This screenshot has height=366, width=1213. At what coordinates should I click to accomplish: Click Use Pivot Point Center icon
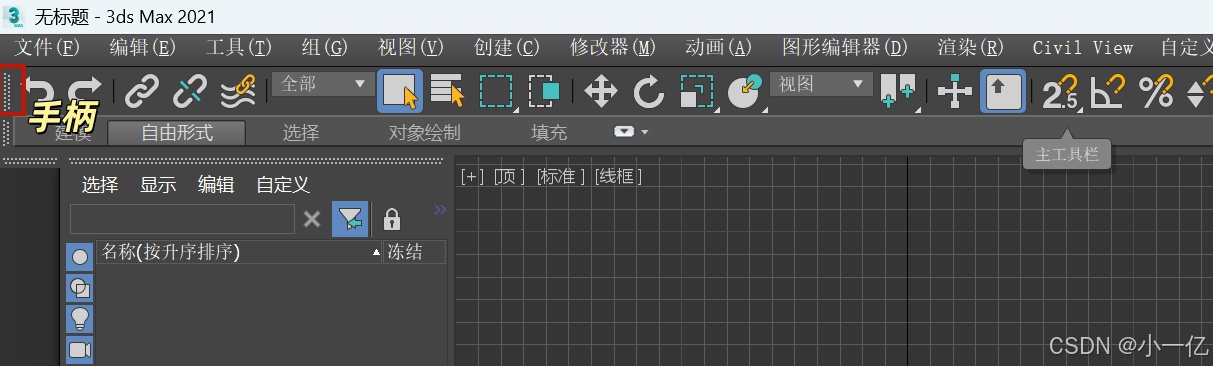pos(898,91)
